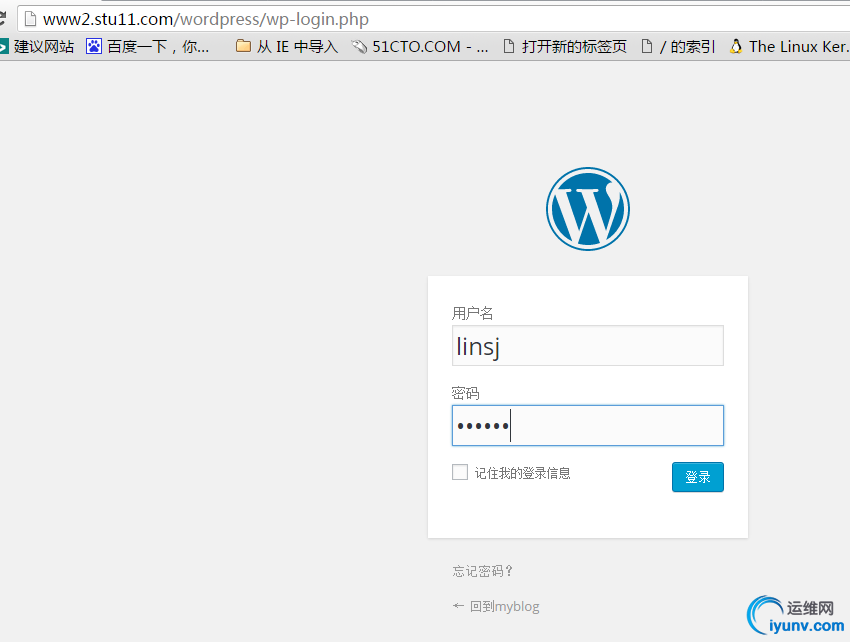The height and width of the screenshot is (642, 850).
Task: Open the 从 IE 中导入 bookmark folder
Action: click(x=287, y=47)
